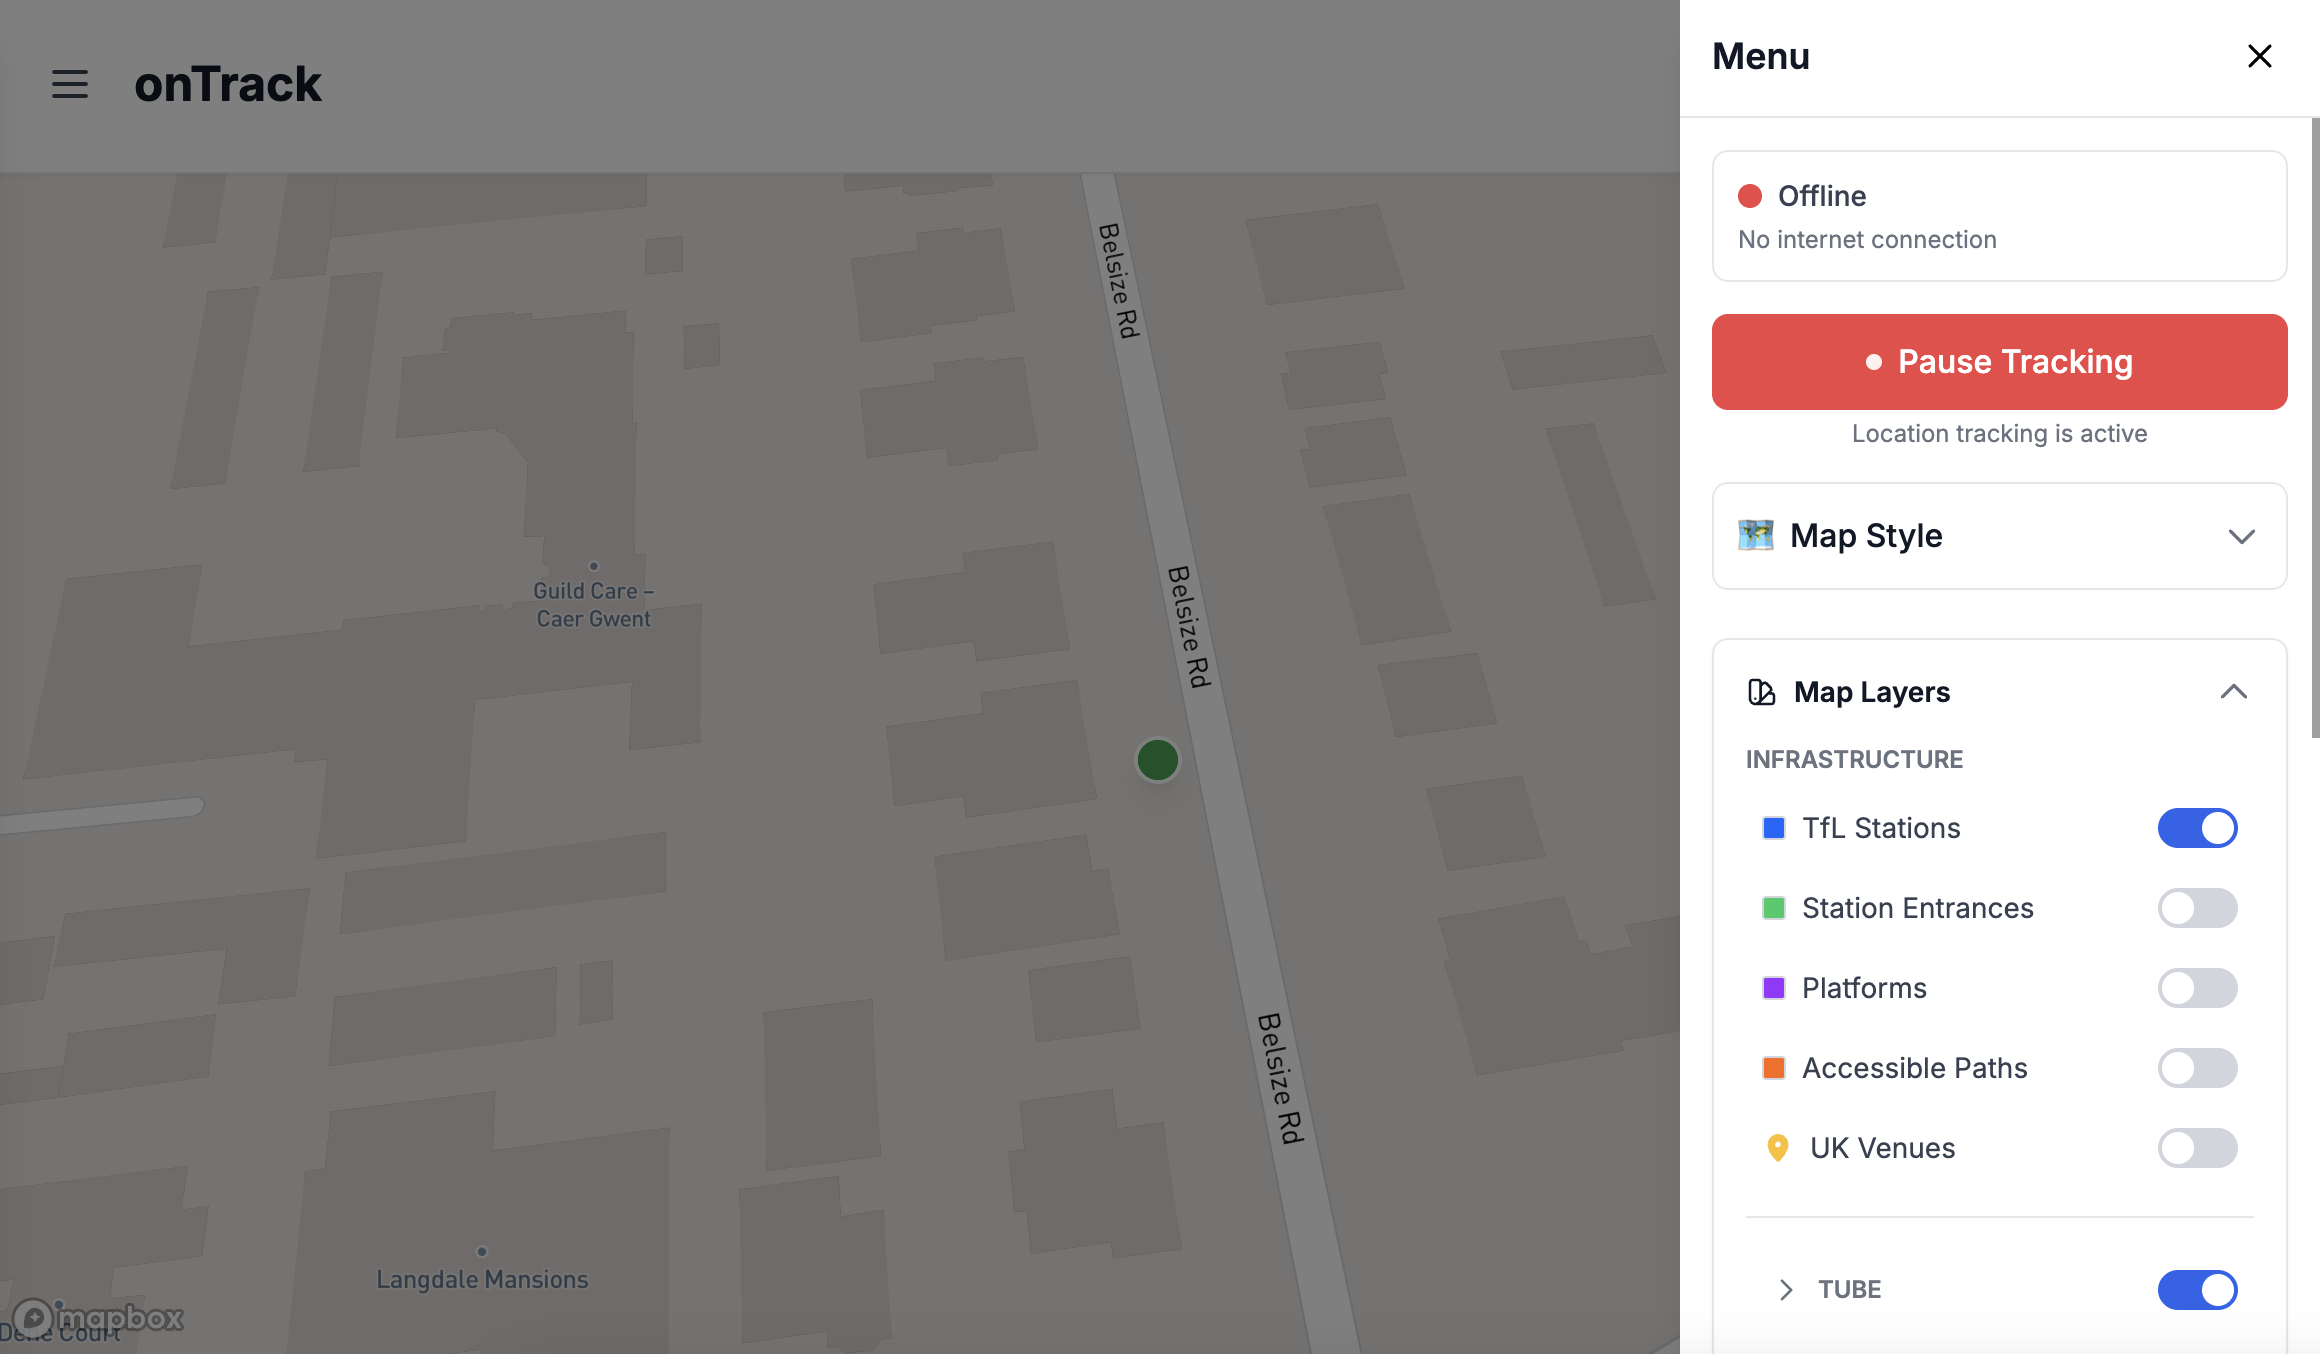Viewport: 2320px width, 1354px height.
Task: Close the Menu panel with X
Action: coord(2259,56)
